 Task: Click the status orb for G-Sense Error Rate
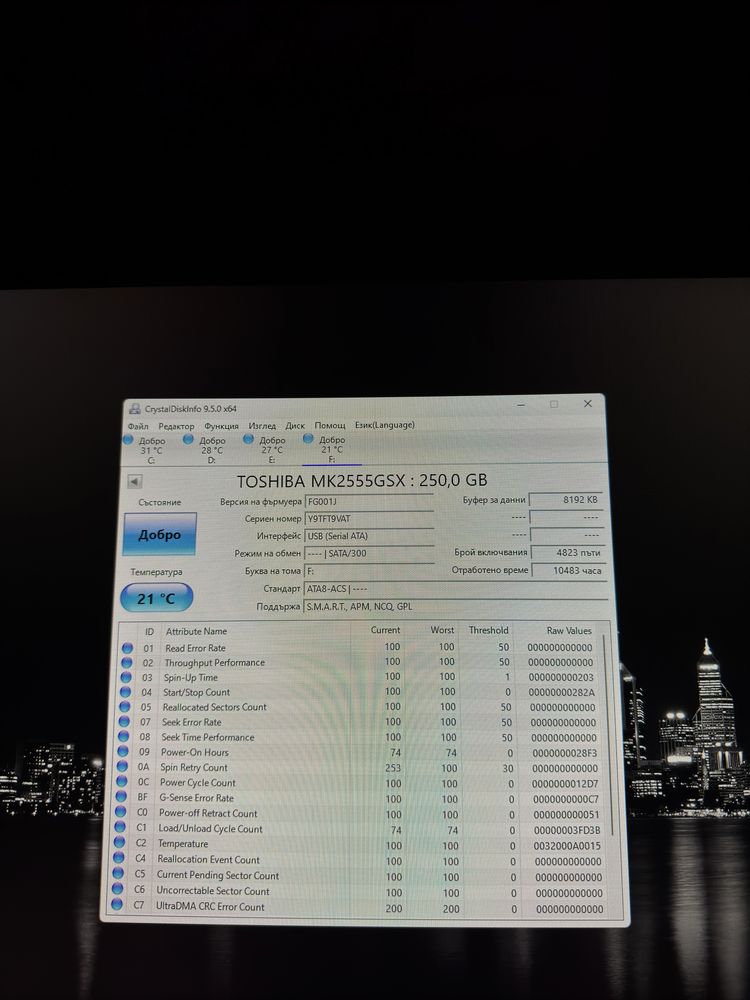point(121,797)
